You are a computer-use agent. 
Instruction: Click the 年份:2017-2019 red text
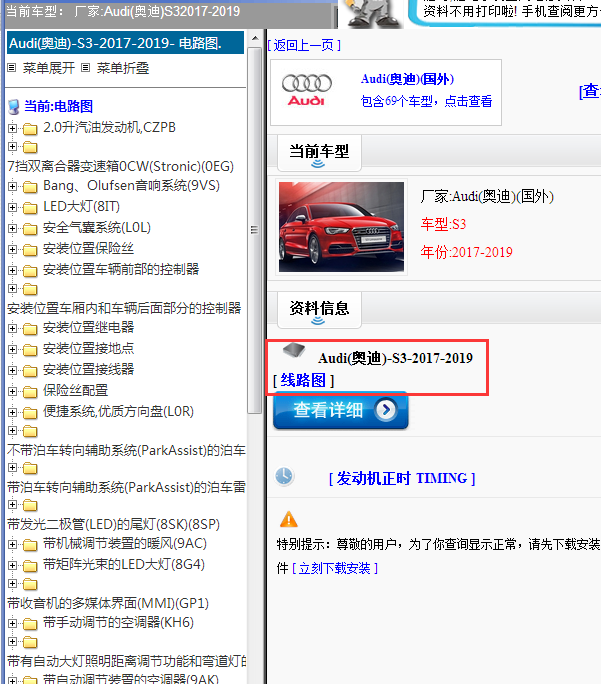pos(467,252)
